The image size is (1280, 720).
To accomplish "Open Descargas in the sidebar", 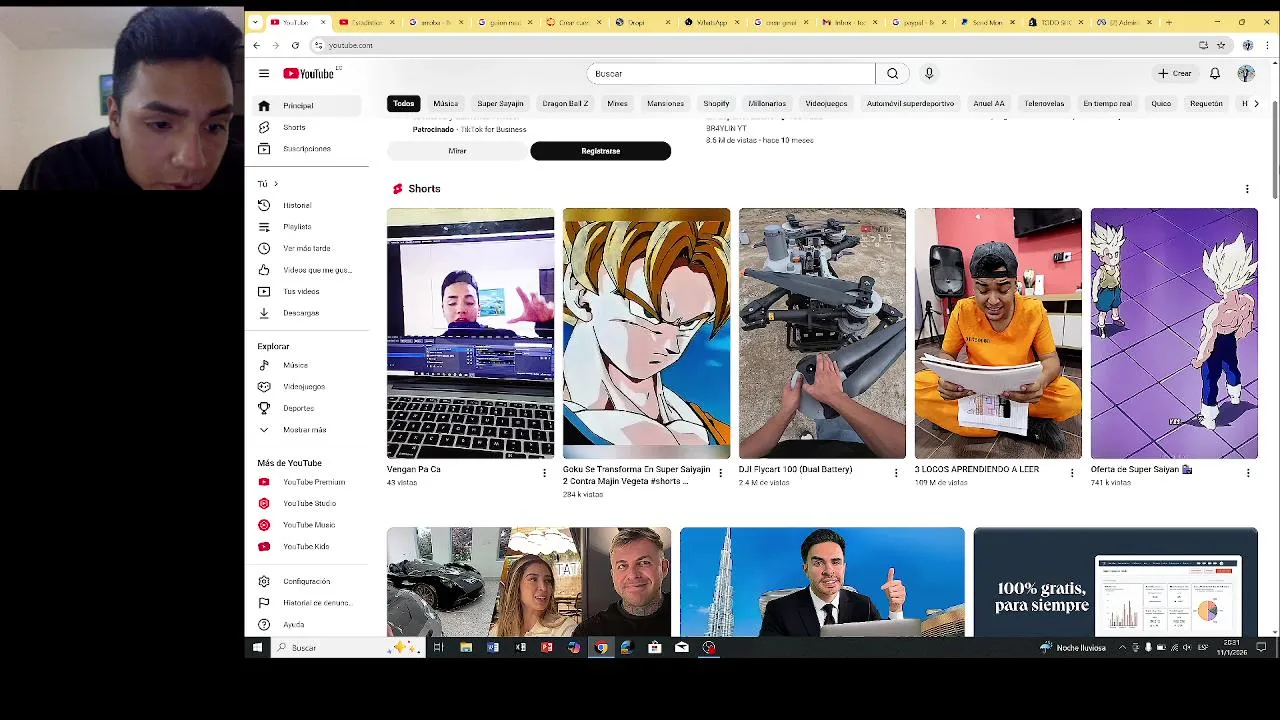I will 305,313.
